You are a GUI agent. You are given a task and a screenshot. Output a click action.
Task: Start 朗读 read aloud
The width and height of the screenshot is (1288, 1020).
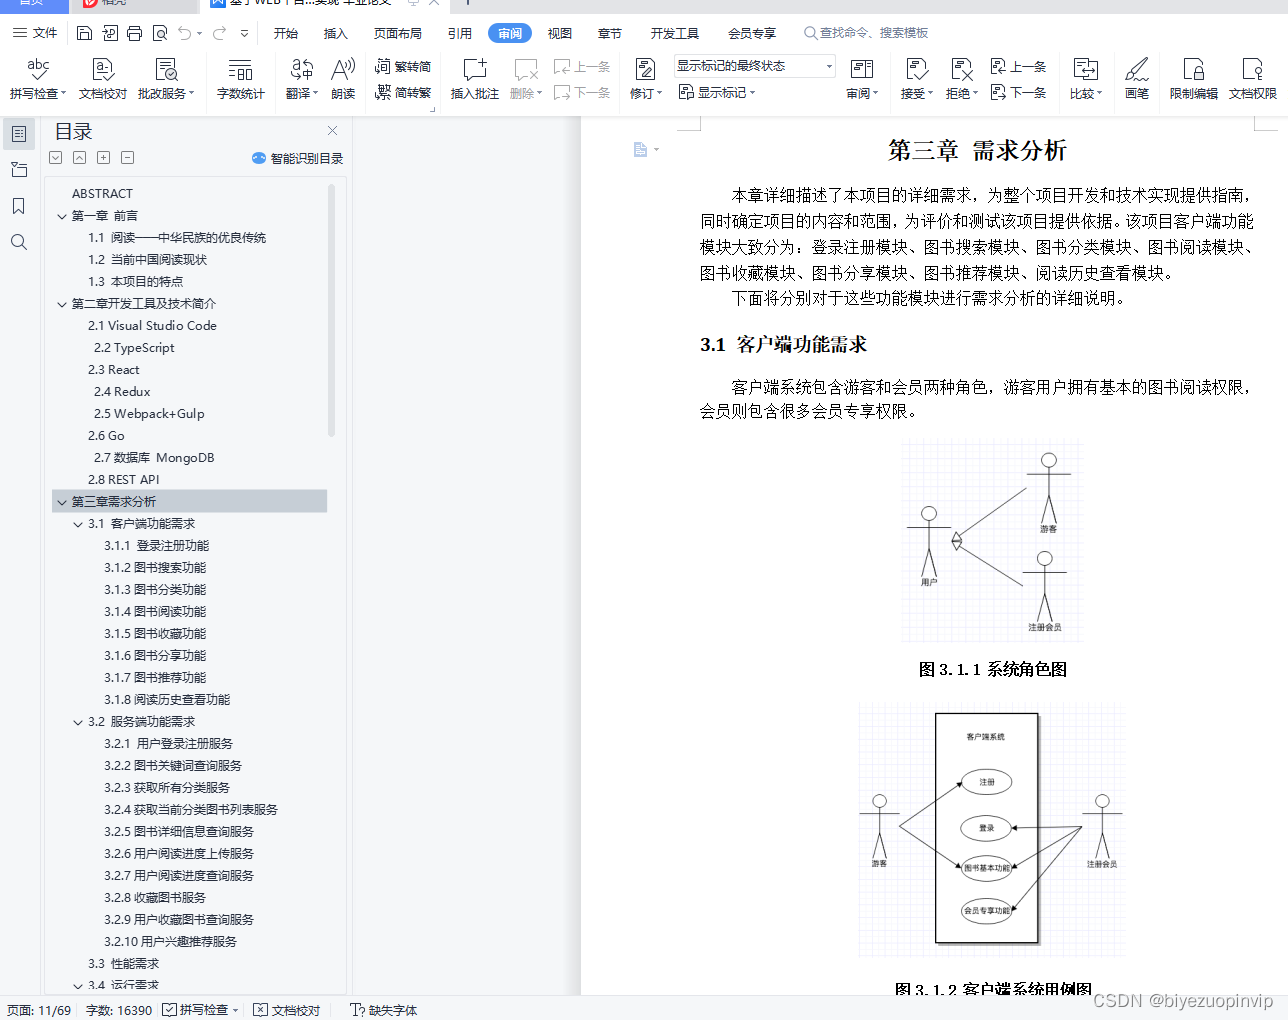click(342, 78)
